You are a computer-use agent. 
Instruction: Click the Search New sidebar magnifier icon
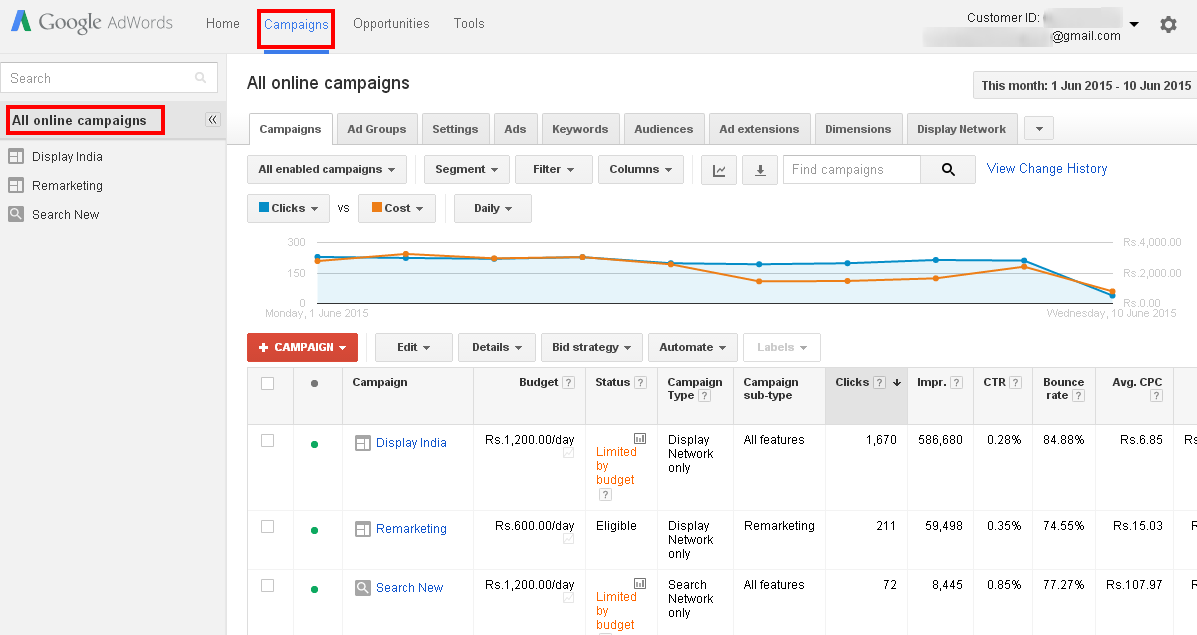[x=16, y=214]
